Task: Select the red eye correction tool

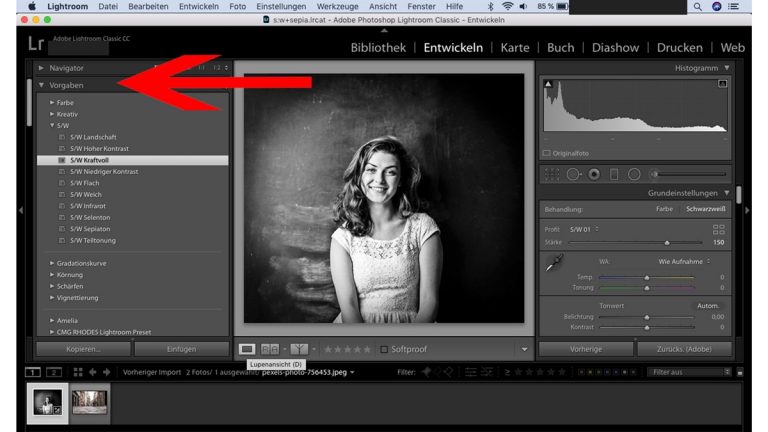Action: 594,174
